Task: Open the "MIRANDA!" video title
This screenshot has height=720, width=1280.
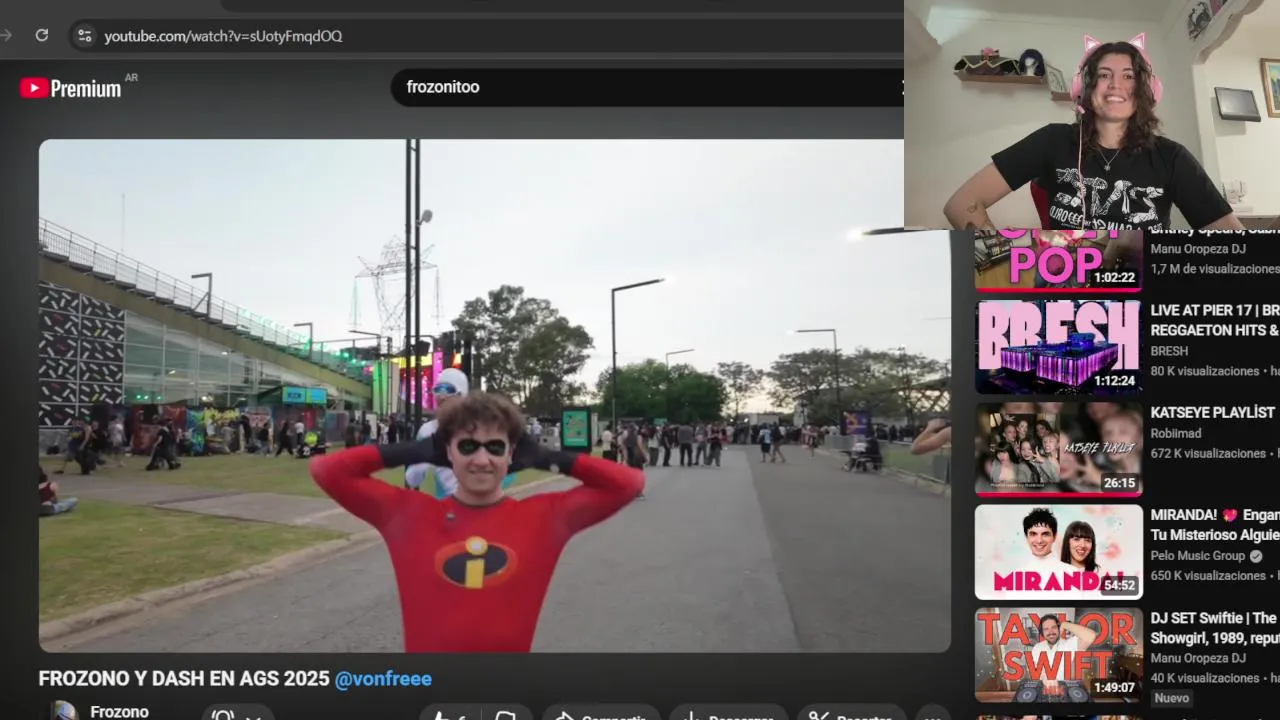Action: point(1214,524)
